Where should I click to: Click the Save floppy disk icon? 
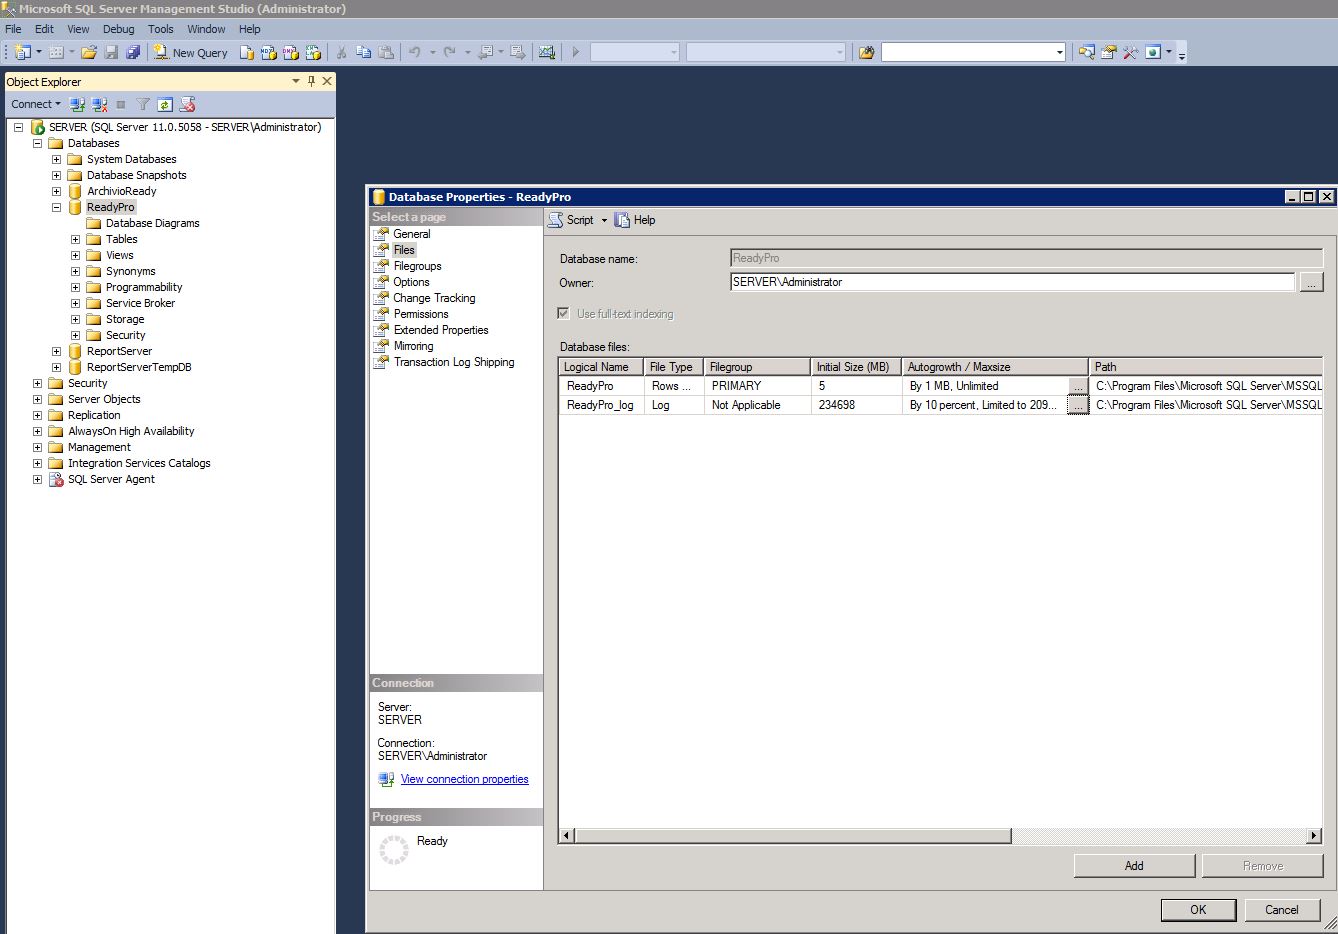point(111,52)
